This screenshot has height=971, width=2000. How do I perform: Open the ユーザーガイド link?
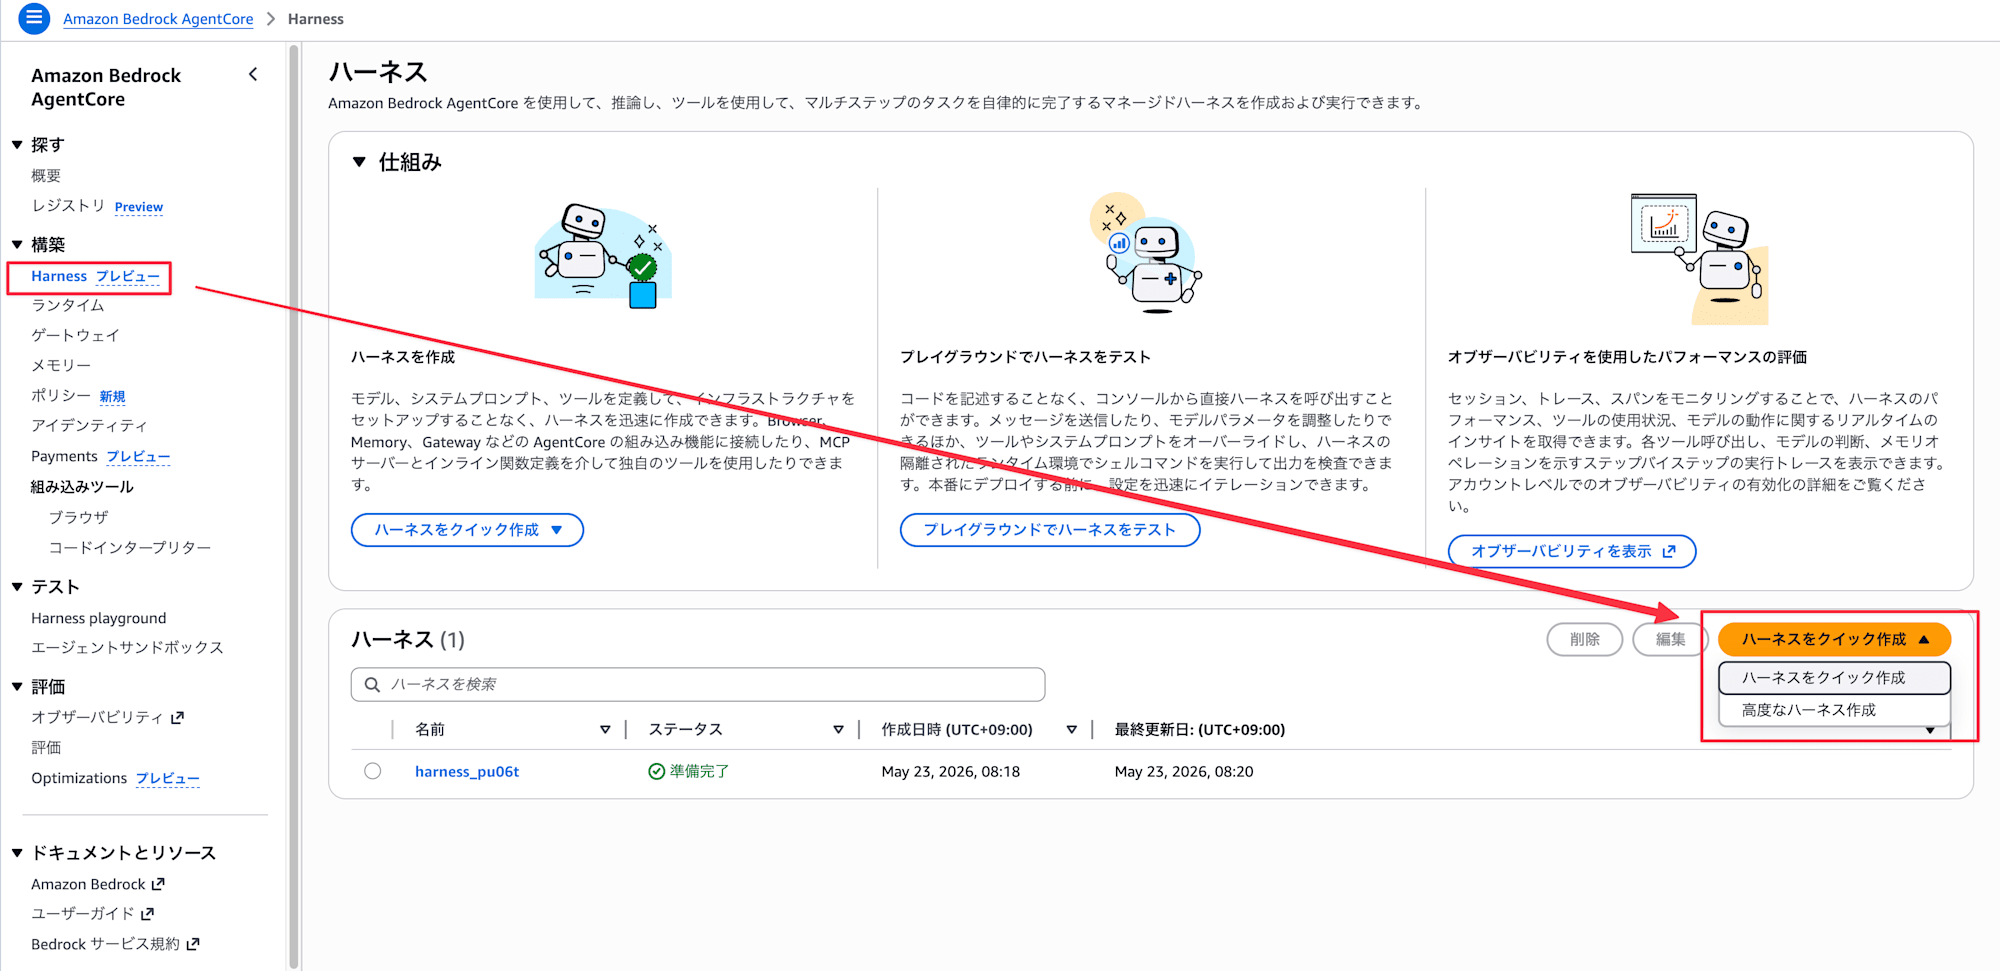pyautogui.click(x=83, y=913)
